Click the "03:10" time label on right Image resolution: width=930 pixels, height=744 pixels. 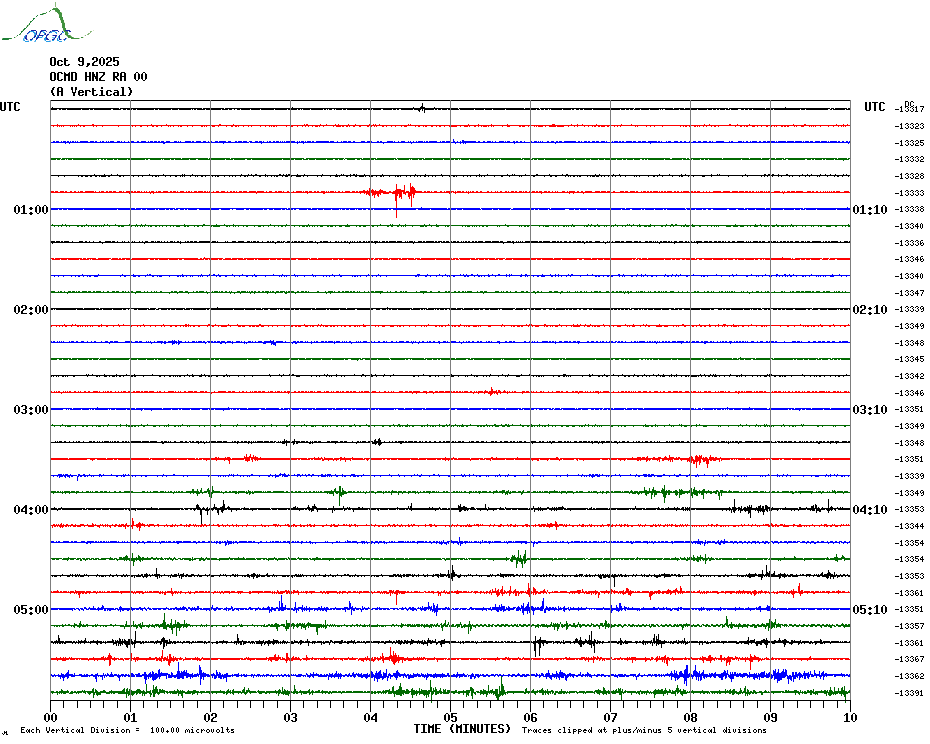click(870, 410)
